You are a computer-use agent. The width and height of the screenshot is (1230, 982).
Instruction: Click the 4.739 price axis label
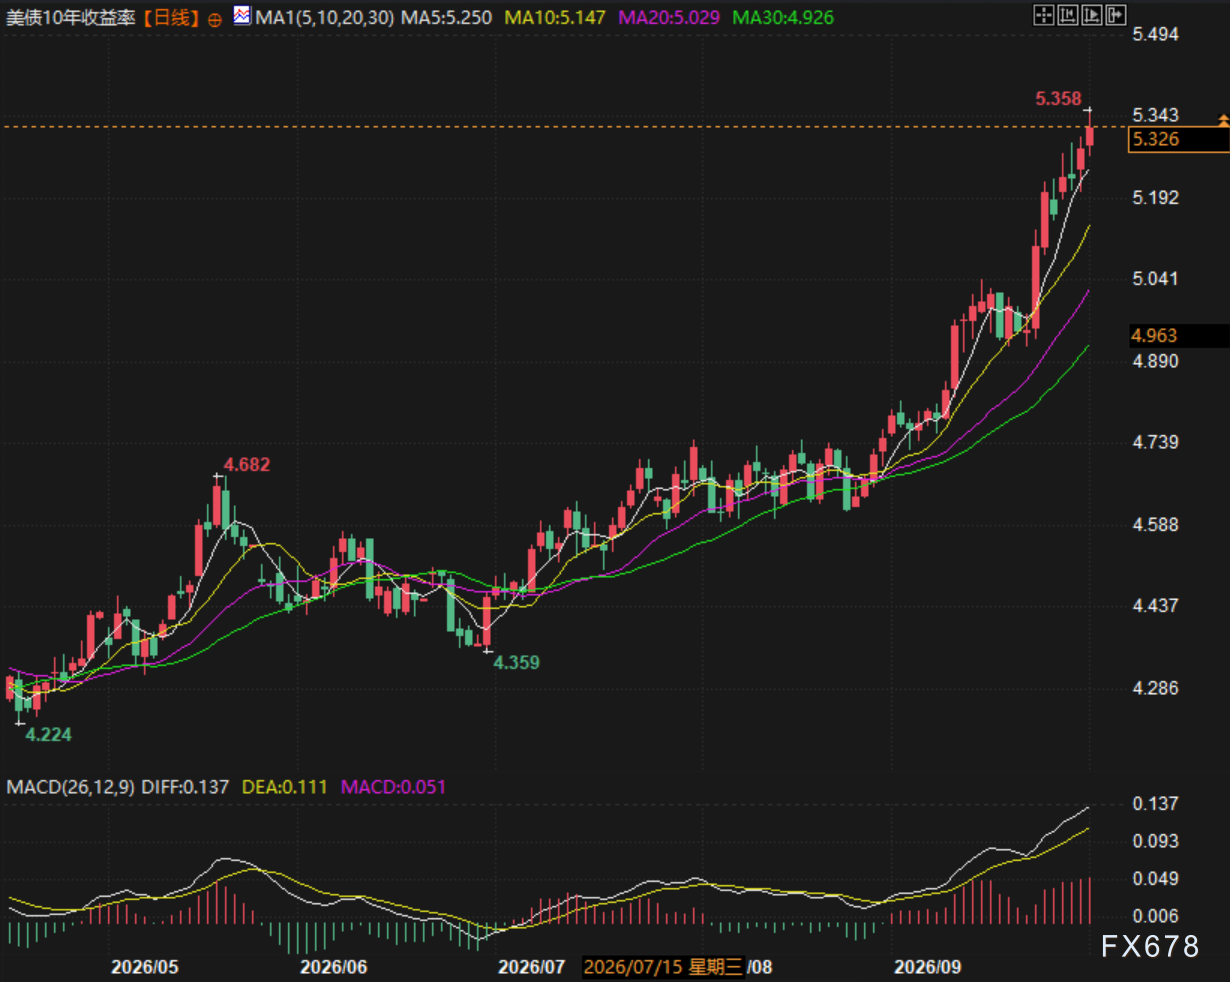1155,442
